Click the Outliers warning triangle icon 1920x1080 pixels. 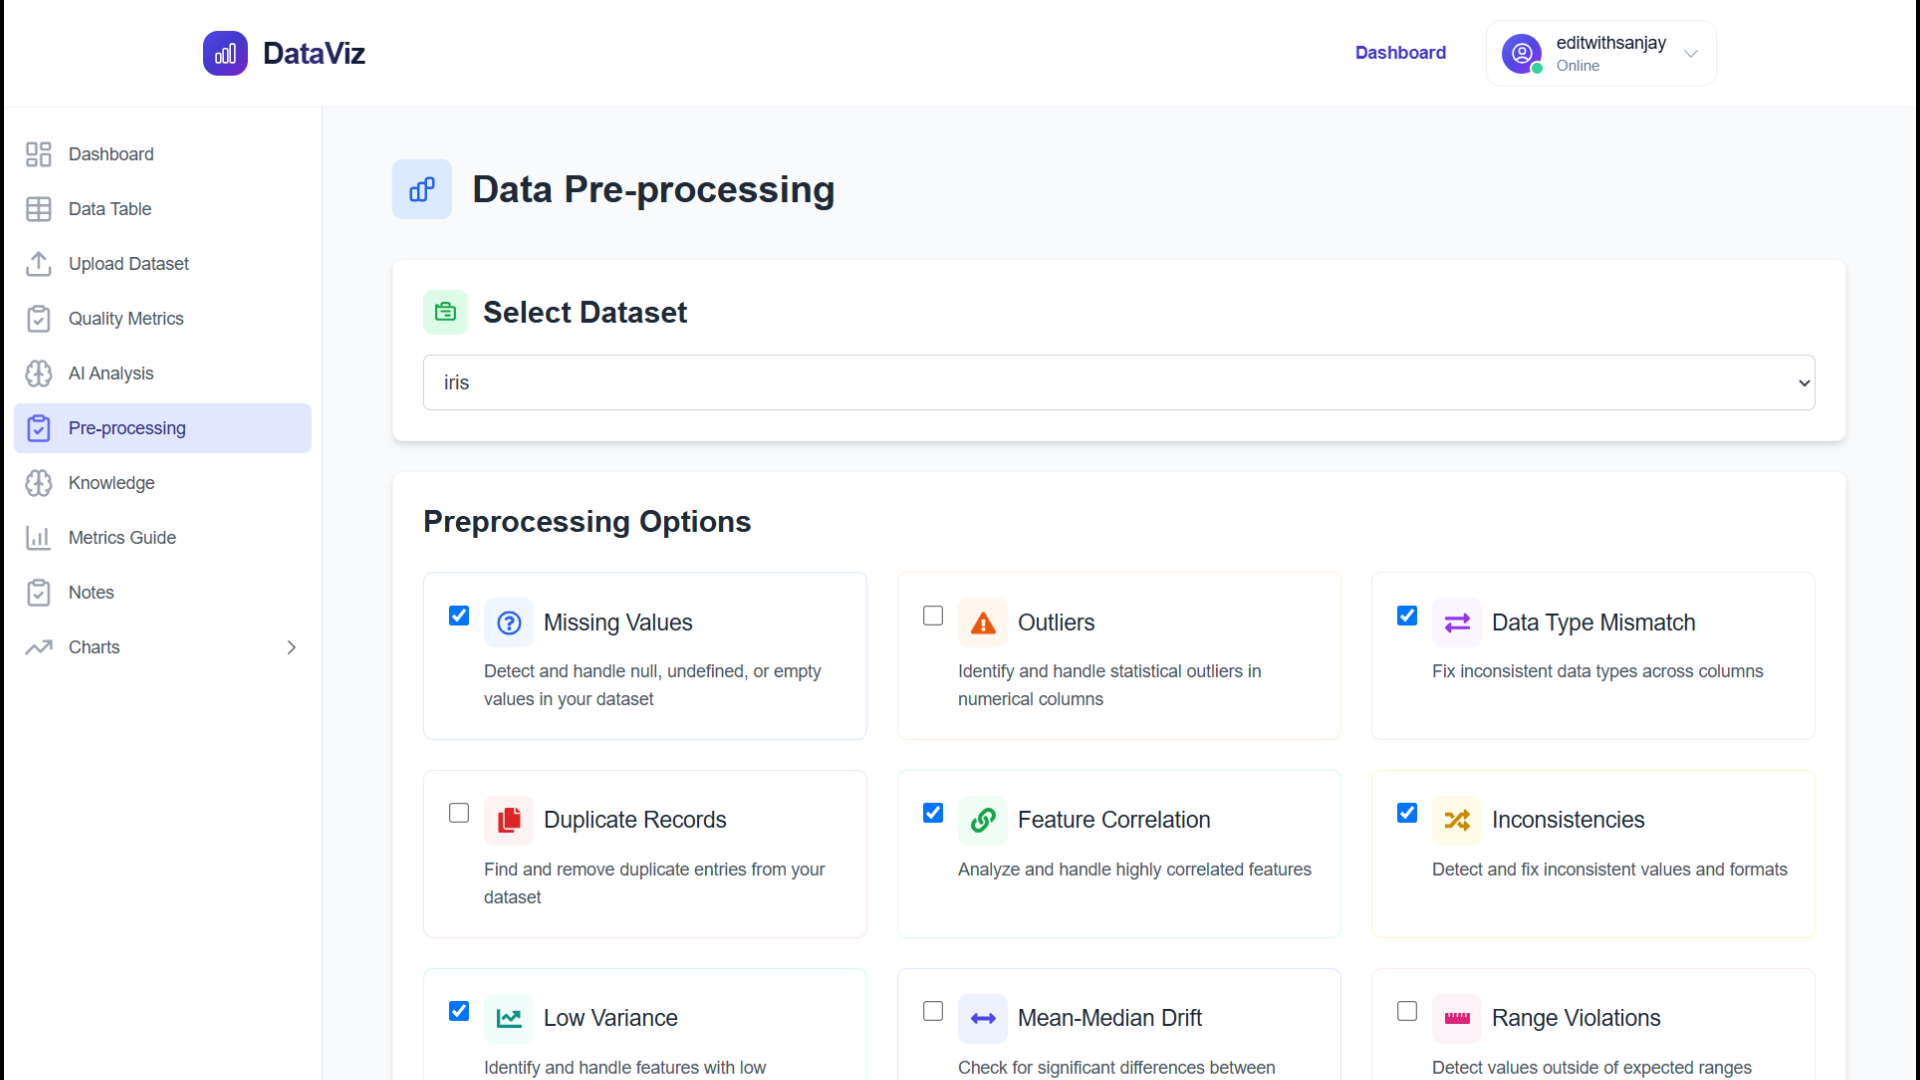[x=983, y=623]
